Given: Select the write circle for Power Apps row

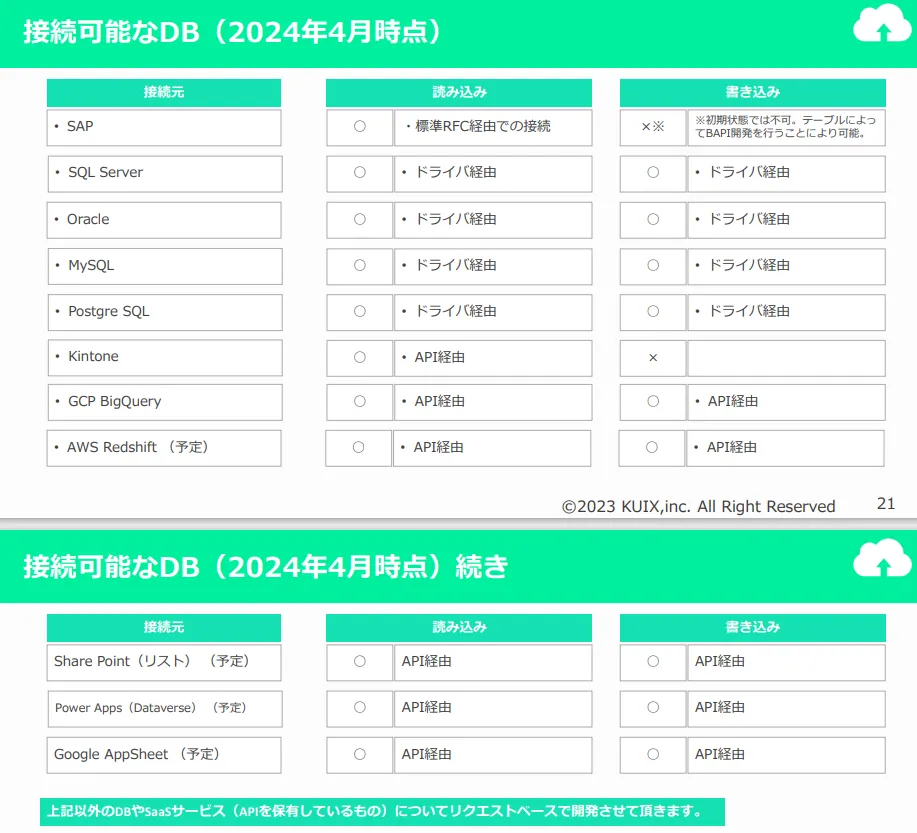Looking at the screenshot, I should (x=653, y=708).
